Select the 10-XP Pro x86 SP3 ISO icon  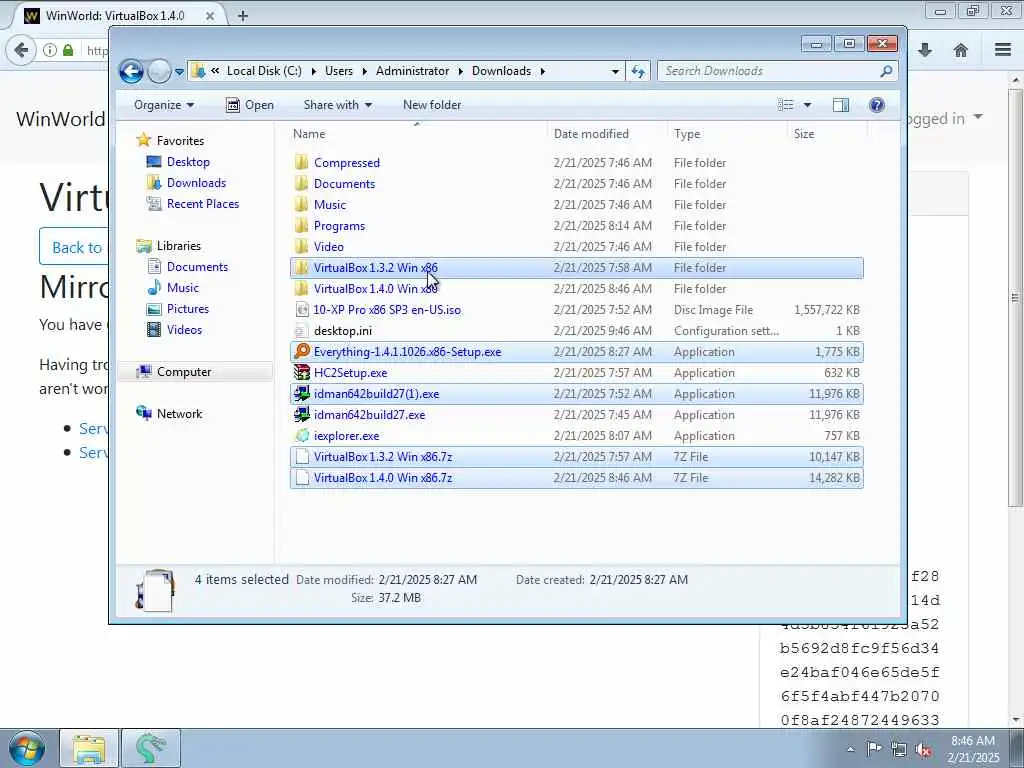pyautogui.click(x=302, y=310)
